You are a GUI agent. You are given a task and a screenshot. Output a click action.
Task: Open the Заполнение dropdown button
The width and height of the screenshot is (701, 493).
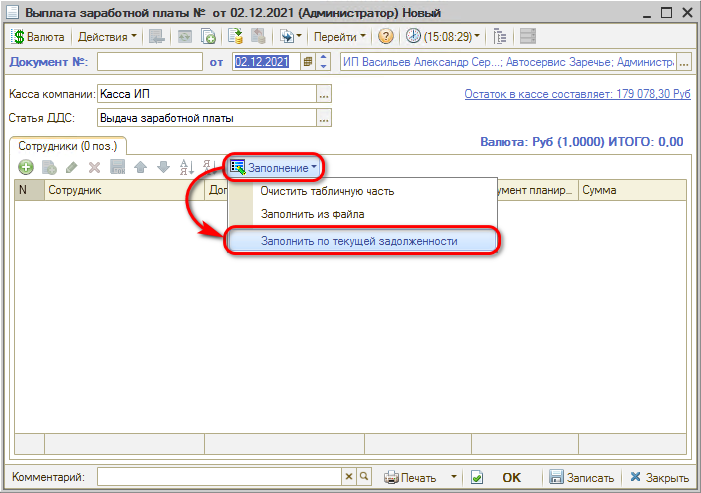tap(275, 167)
